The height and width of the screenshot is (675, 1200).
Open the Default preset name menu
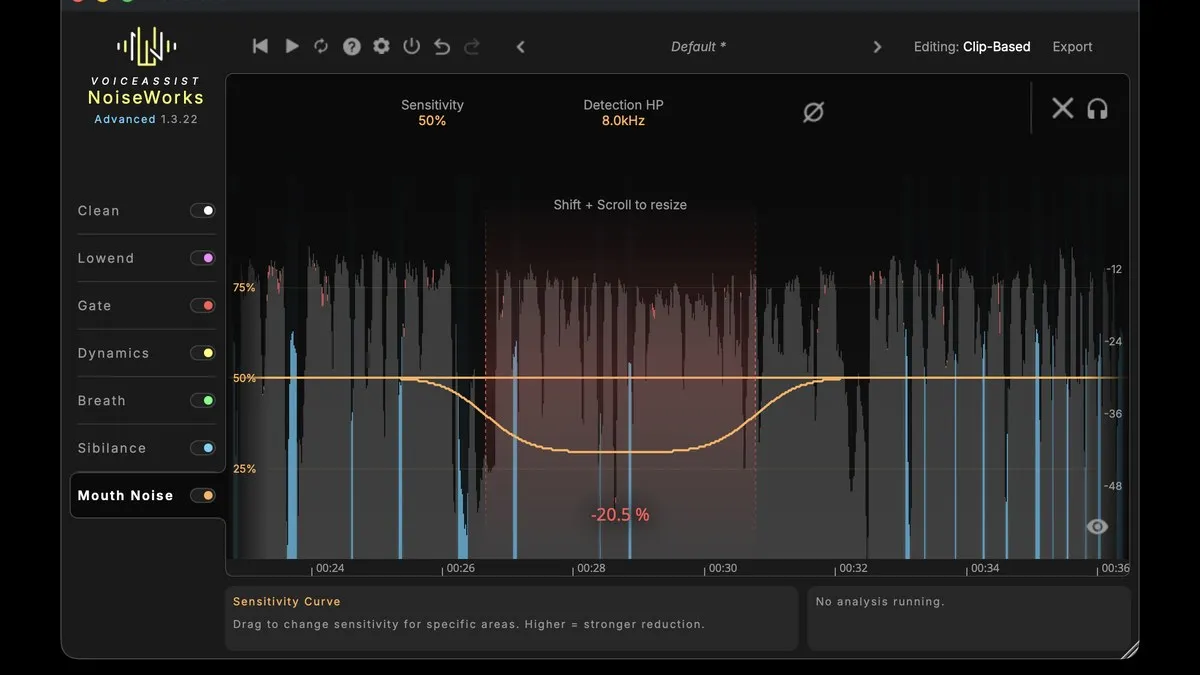(698, 47)
